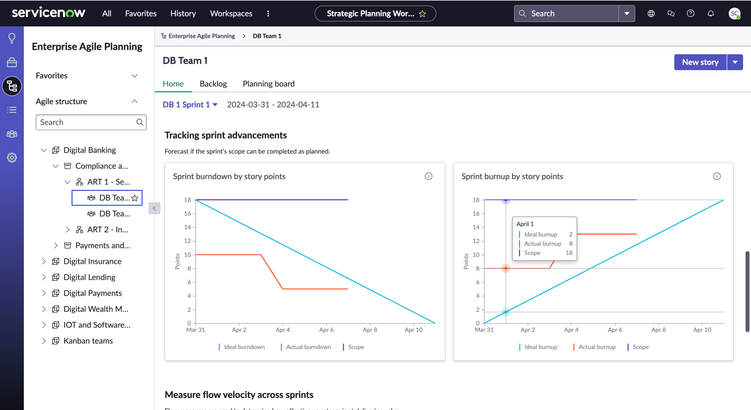751x410 pixels.
Task: Expand the Payments and... node
Action: (x=56, y=245)
